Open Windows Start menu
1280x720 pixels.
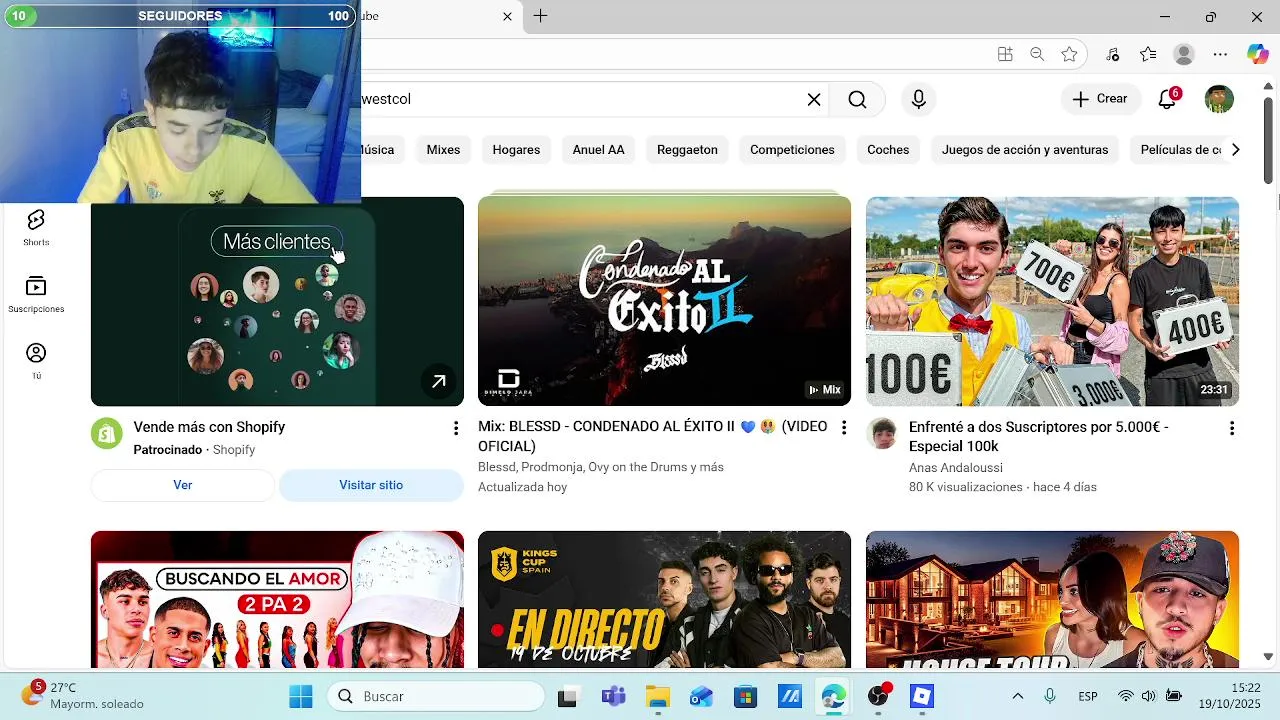click(x=300, y=696)
